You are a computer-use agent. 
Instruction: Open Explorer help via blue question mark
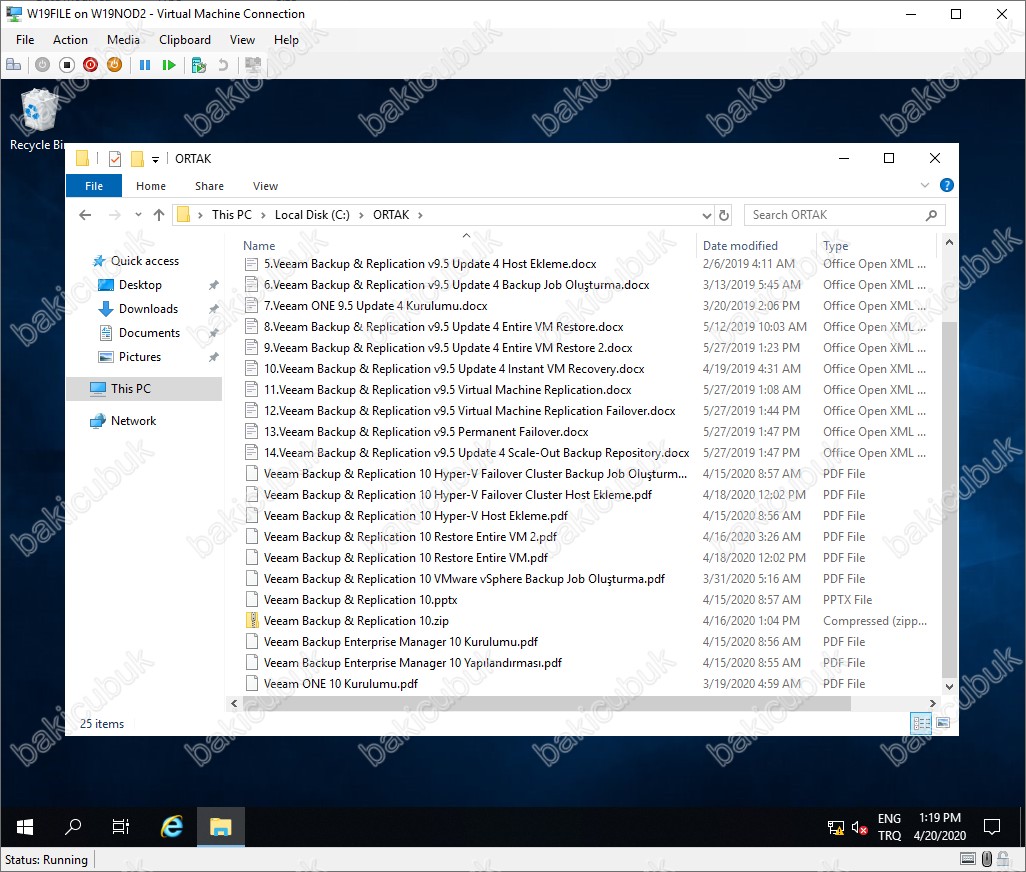coord(946,185)
